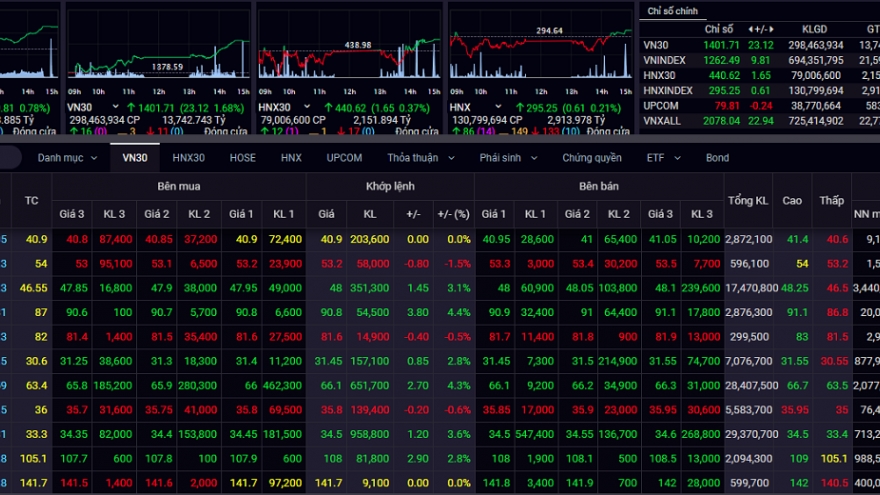Open the VN30 chart index selector chevron

pyautogui.click(x=115, y=107)
